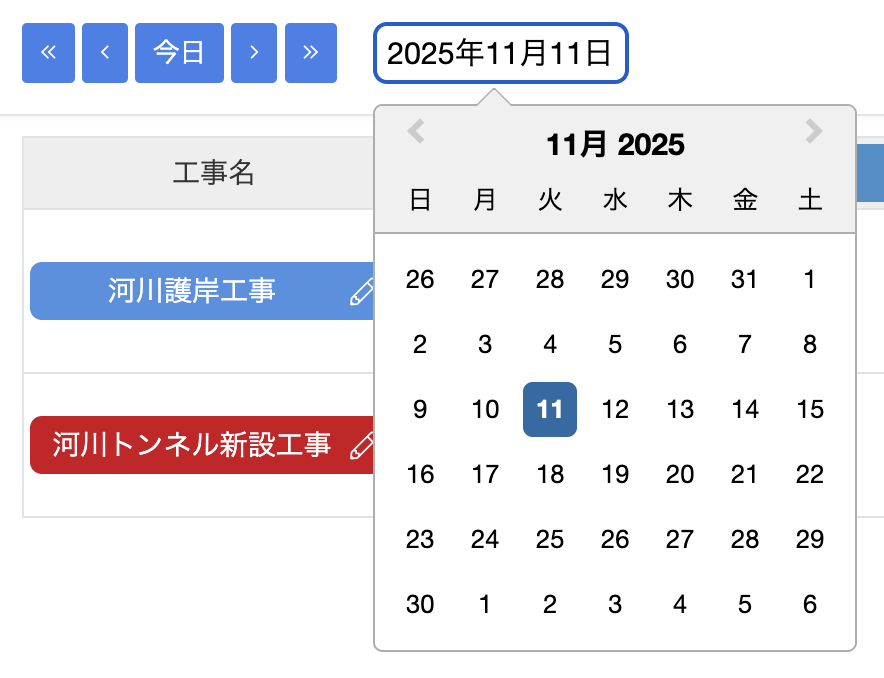Show previous month in the date picker
This screenshot has width=884, height=678.
[x=416, y=131]
